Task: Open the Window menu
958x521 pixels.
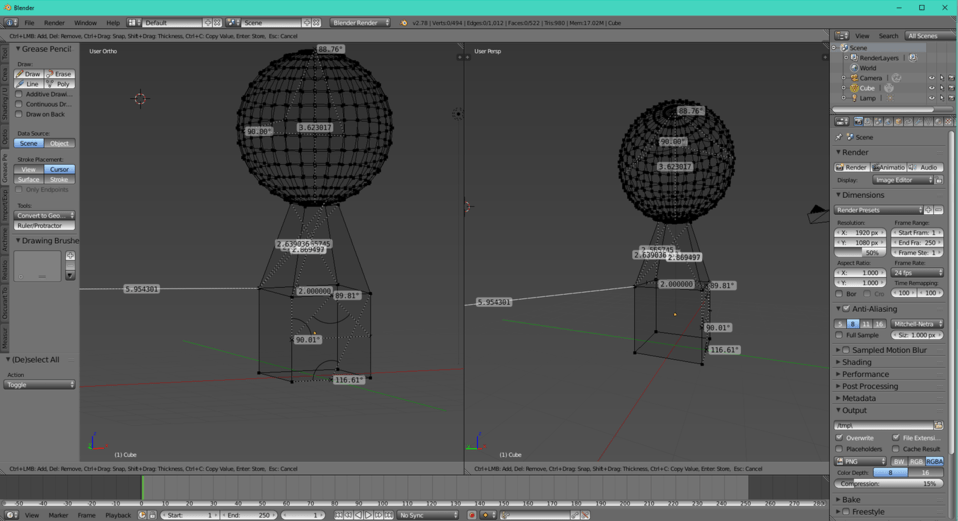Action: coord(85,23)
